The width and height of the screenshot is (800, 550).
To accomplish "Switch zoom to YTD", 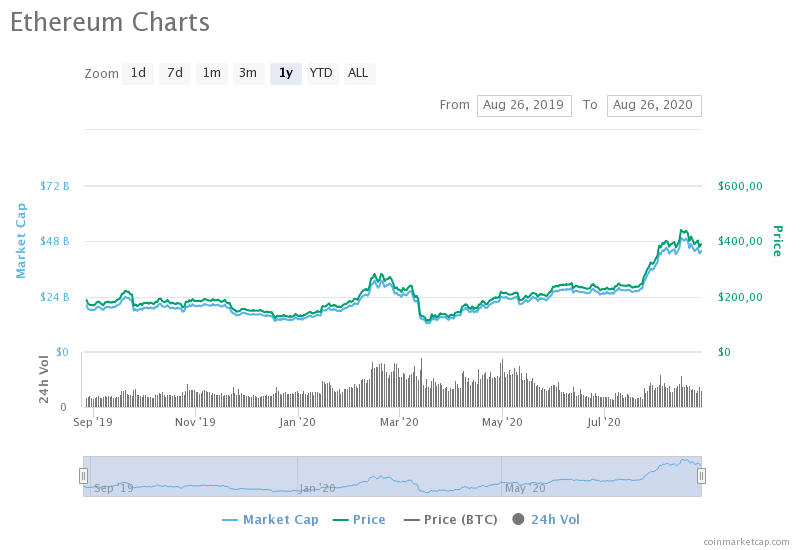I will point(322,73).
